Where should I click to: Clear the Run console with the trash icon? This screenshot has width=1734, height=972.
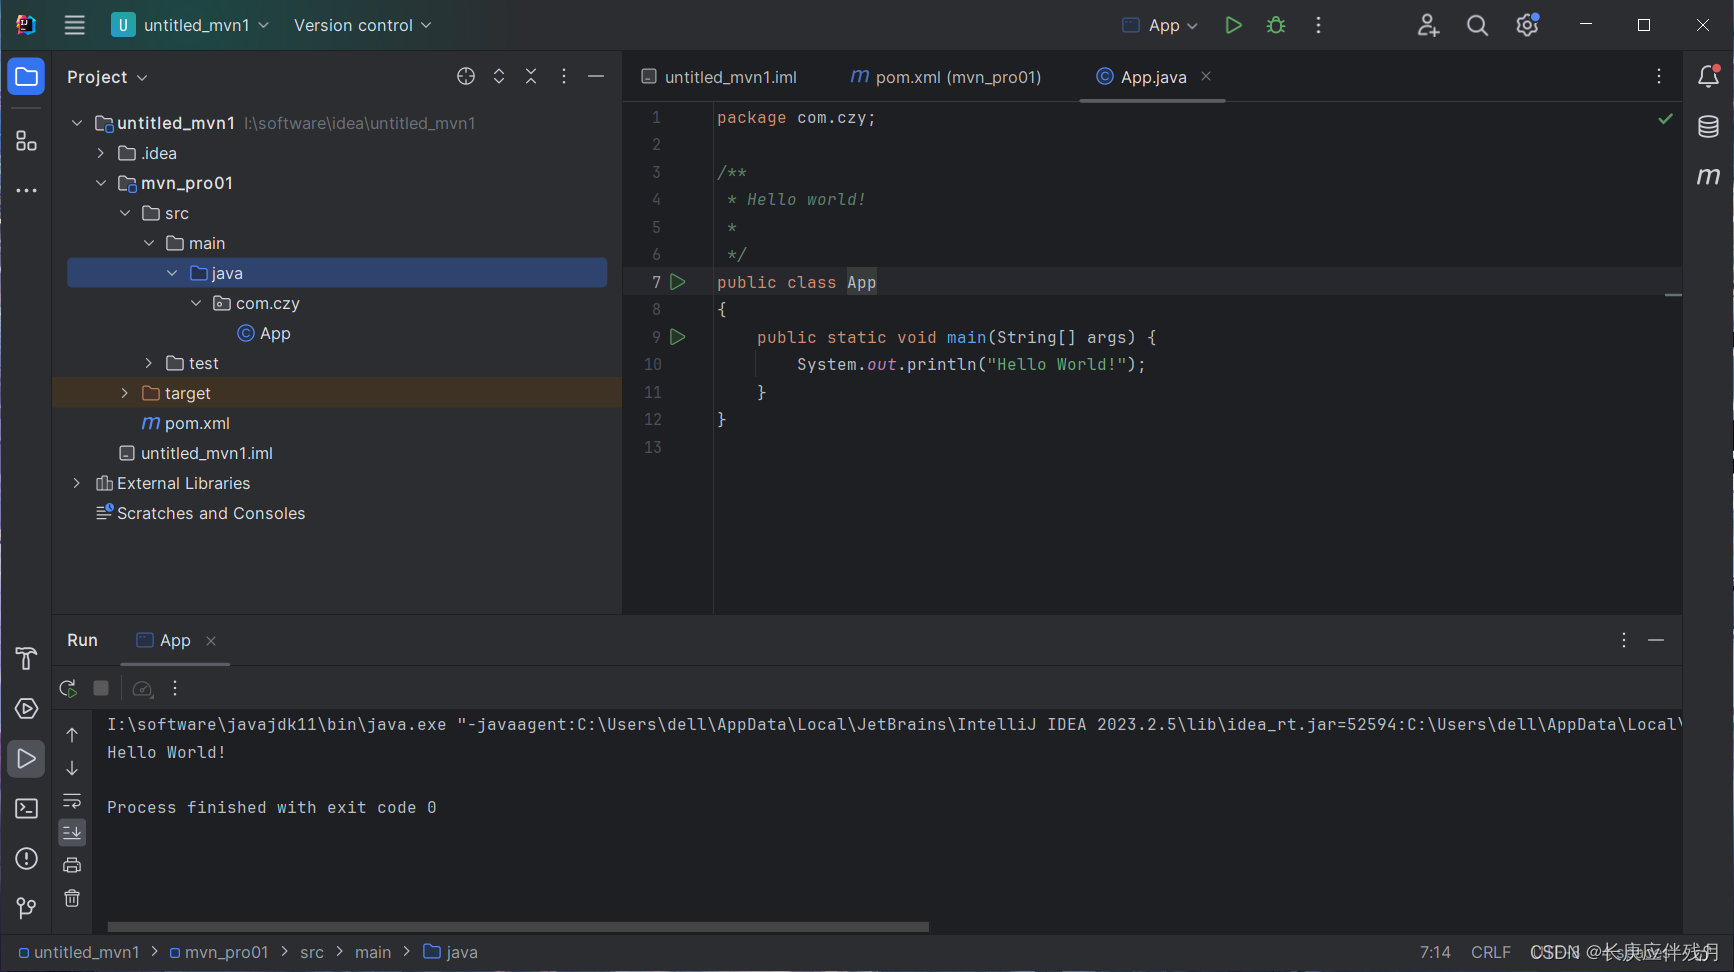(71, 898)
